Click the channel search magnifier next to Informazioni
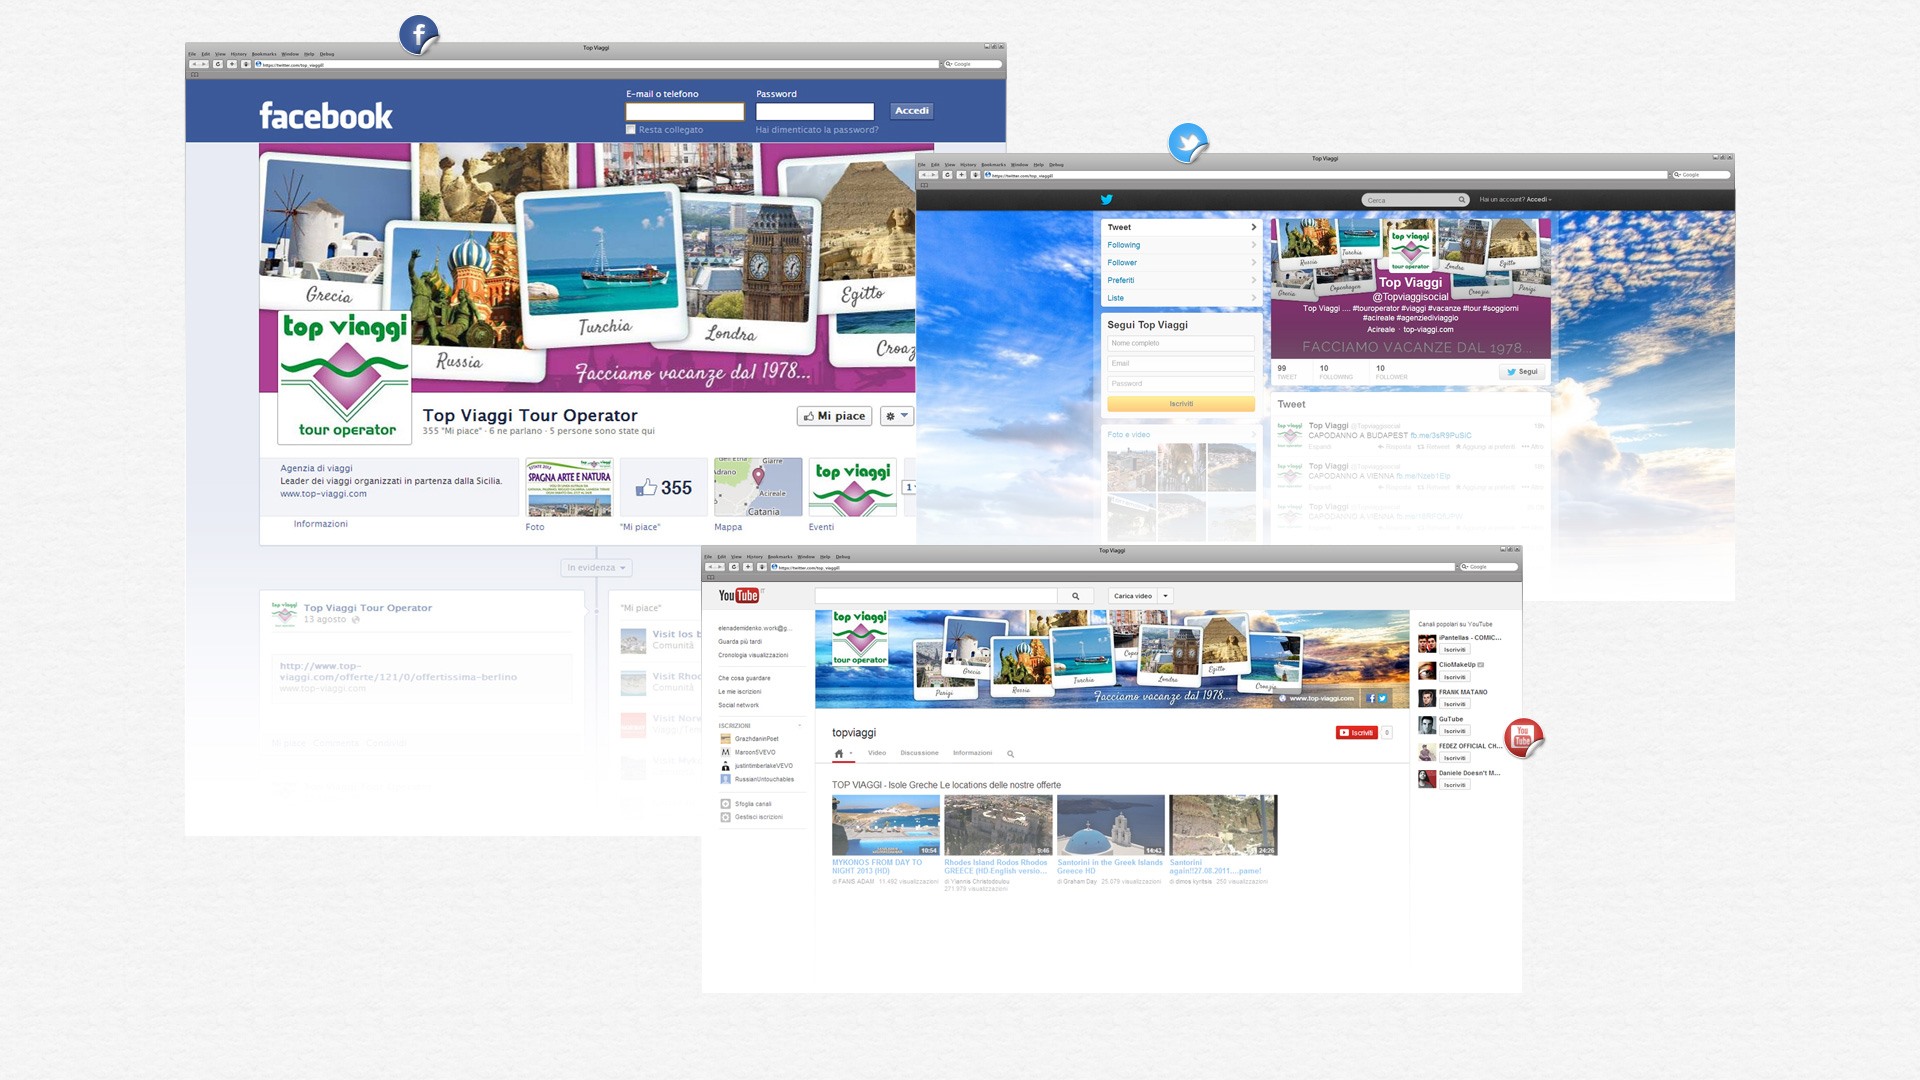1920x1080 pixels. [x=1010, y=754]
